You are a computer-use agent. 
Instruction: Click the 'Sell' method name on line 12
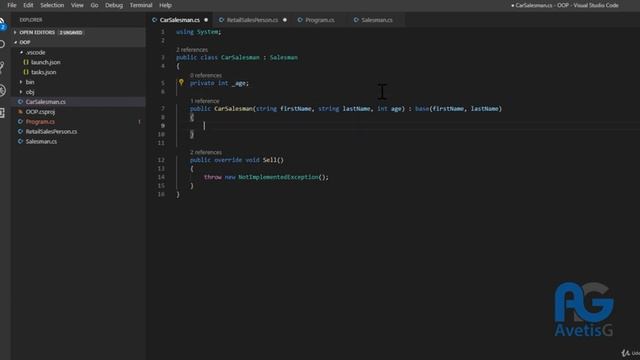point(269,160)
